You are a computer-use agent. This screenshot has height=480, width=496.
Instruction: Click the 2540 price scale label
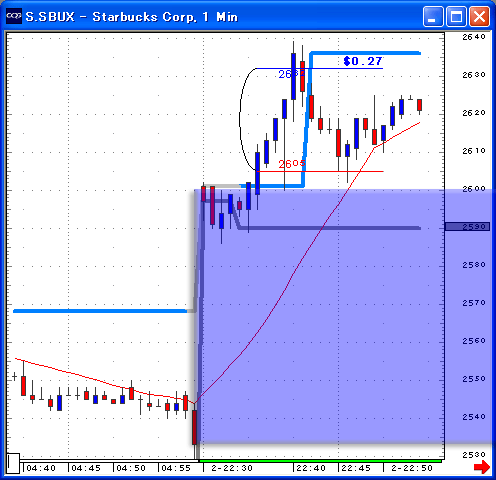474,417
